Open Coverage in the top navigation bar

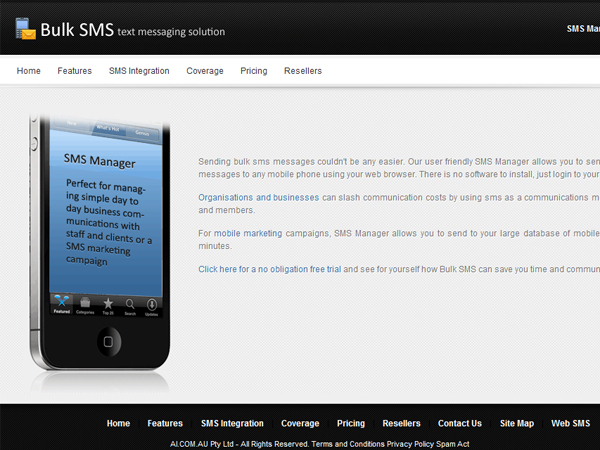click(x=205, y=71)
